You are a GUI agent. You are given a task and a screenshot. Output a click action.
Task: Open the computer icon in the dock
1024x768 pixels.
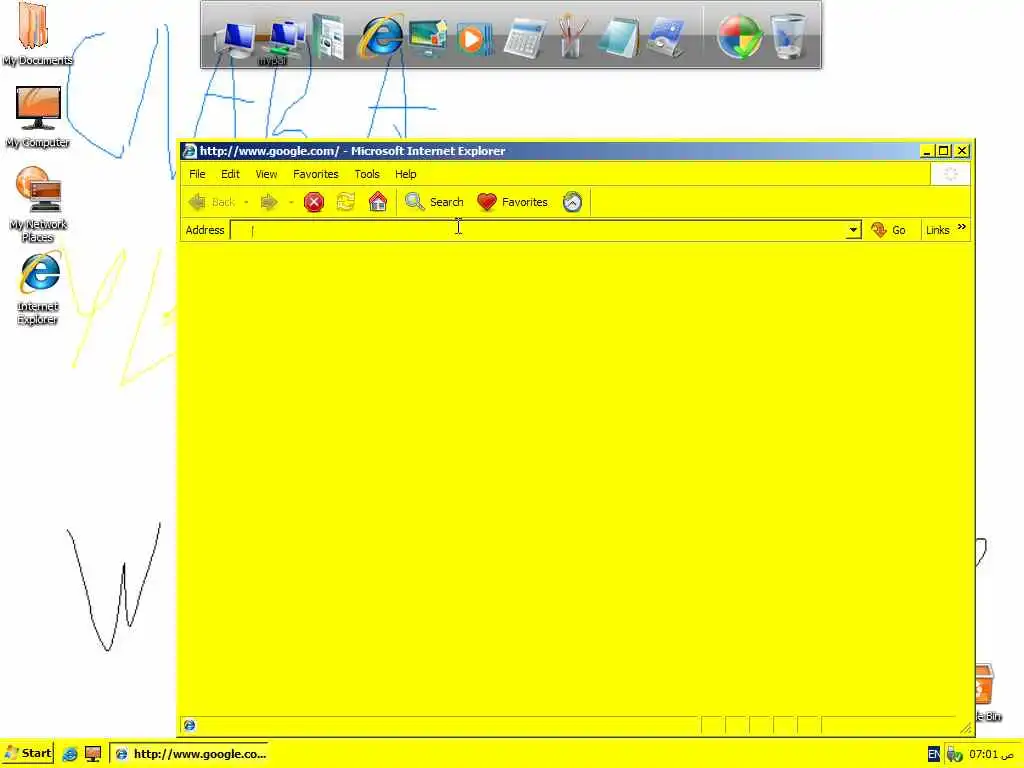[x=236, y=39]
